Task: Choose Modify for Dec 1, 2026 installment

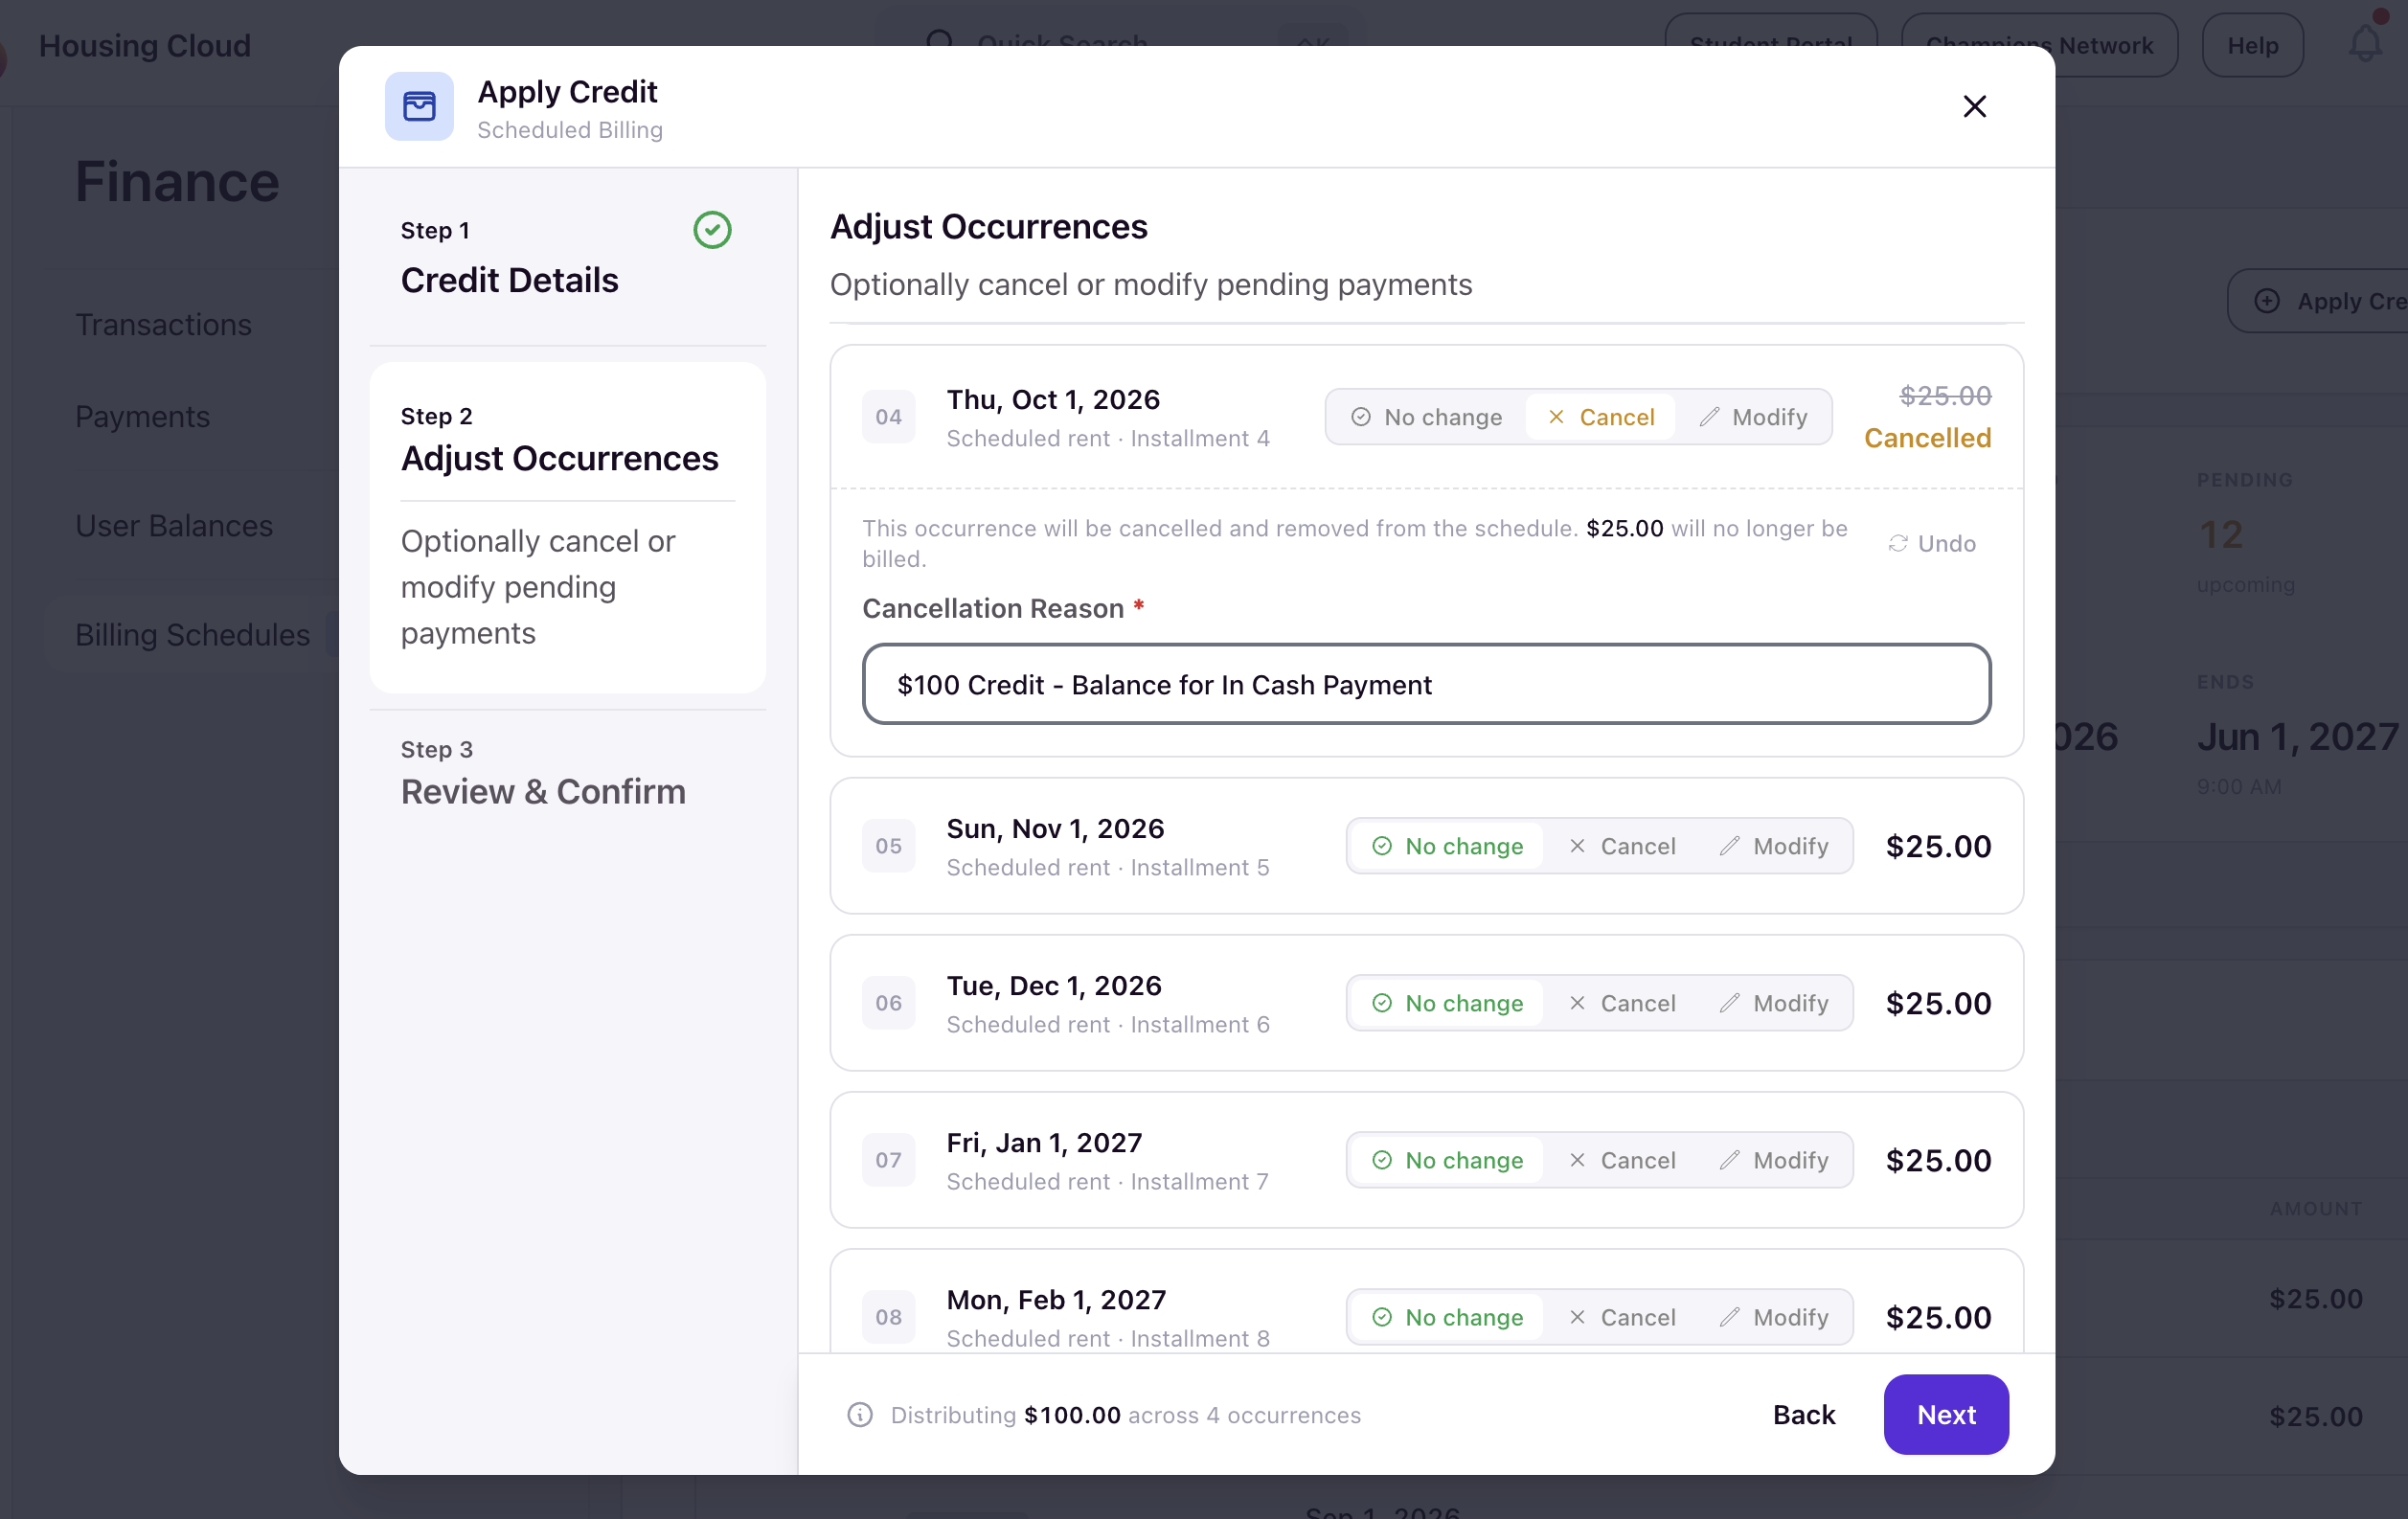Action: (x=1775, y=1003)
